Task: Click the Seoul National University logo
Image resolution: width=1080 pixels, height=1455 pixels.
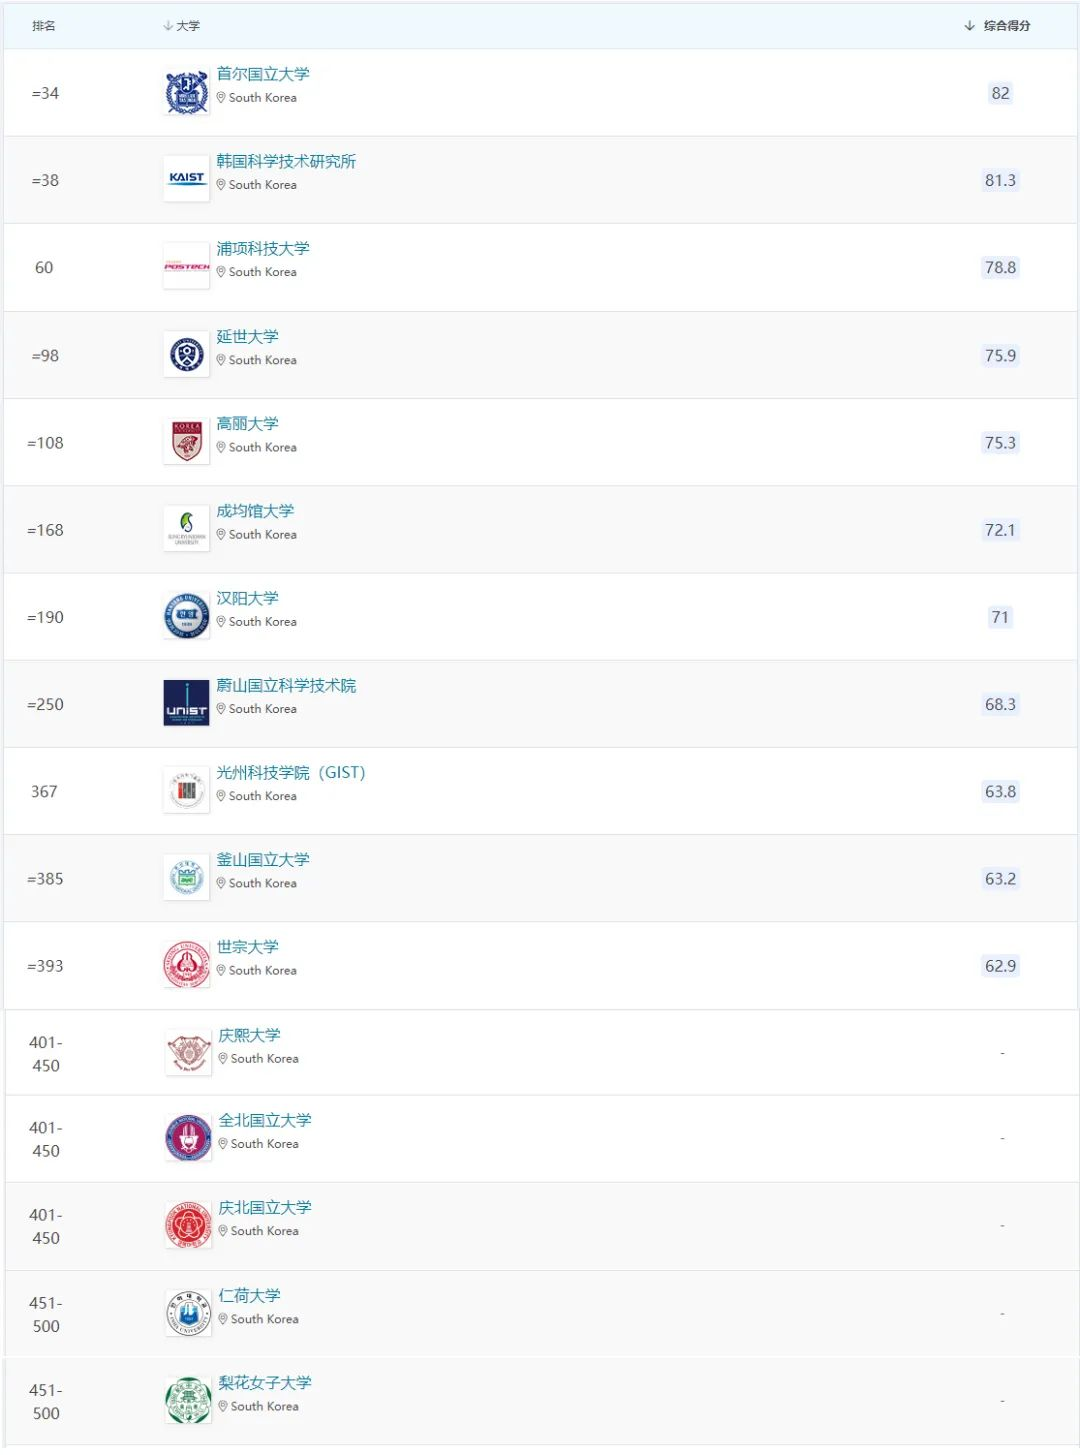Action: click(186, 93)
